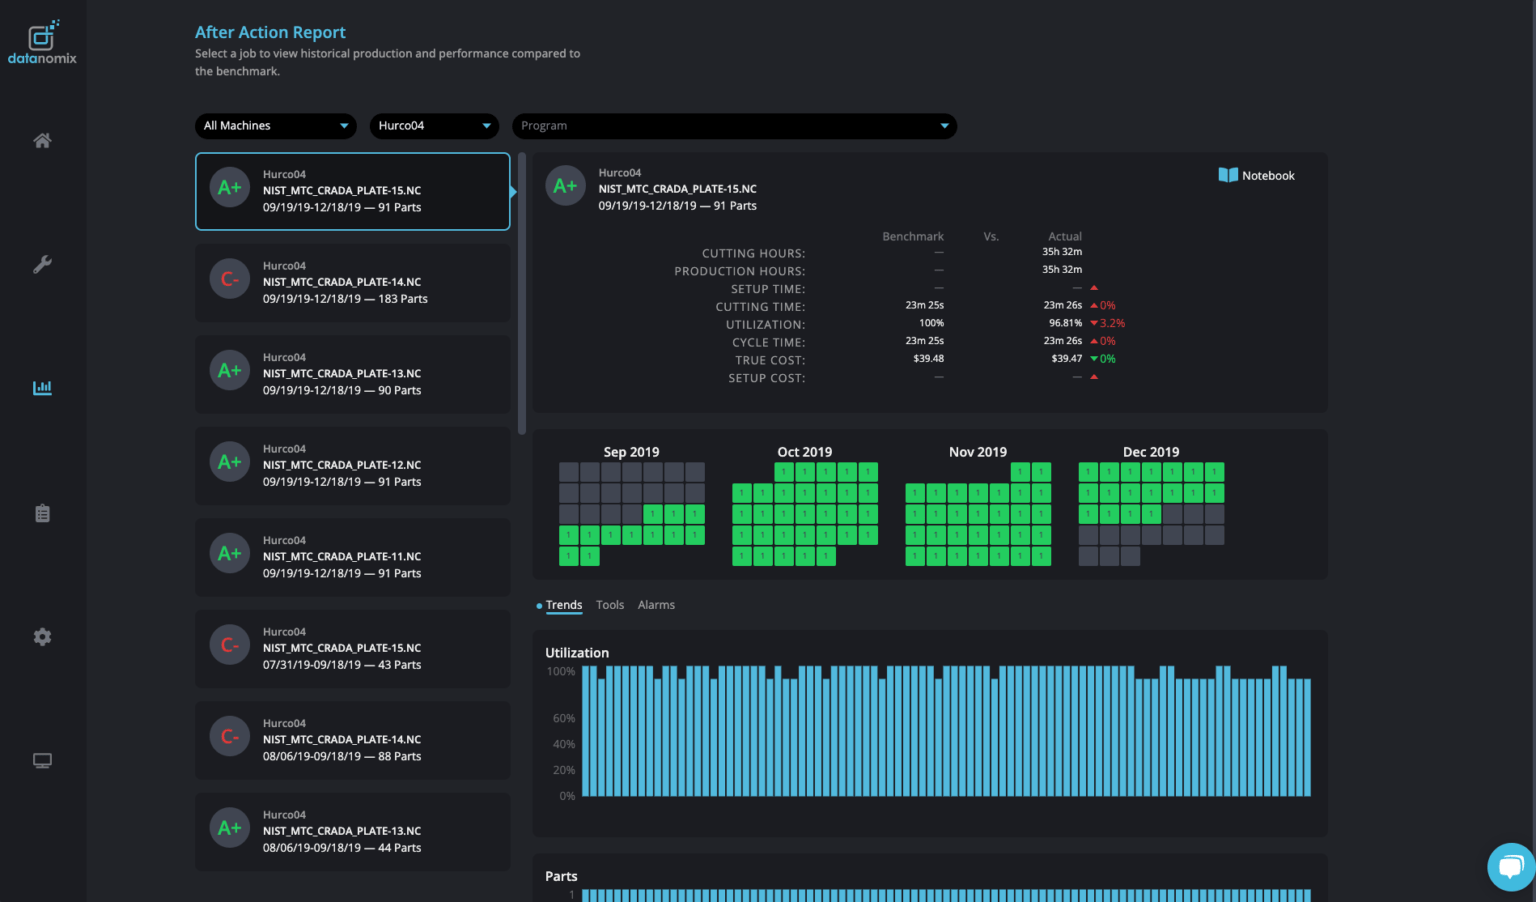Switch to the Tools tab
This screenshot has height=902, width=1536.
(x=610, y=604)
